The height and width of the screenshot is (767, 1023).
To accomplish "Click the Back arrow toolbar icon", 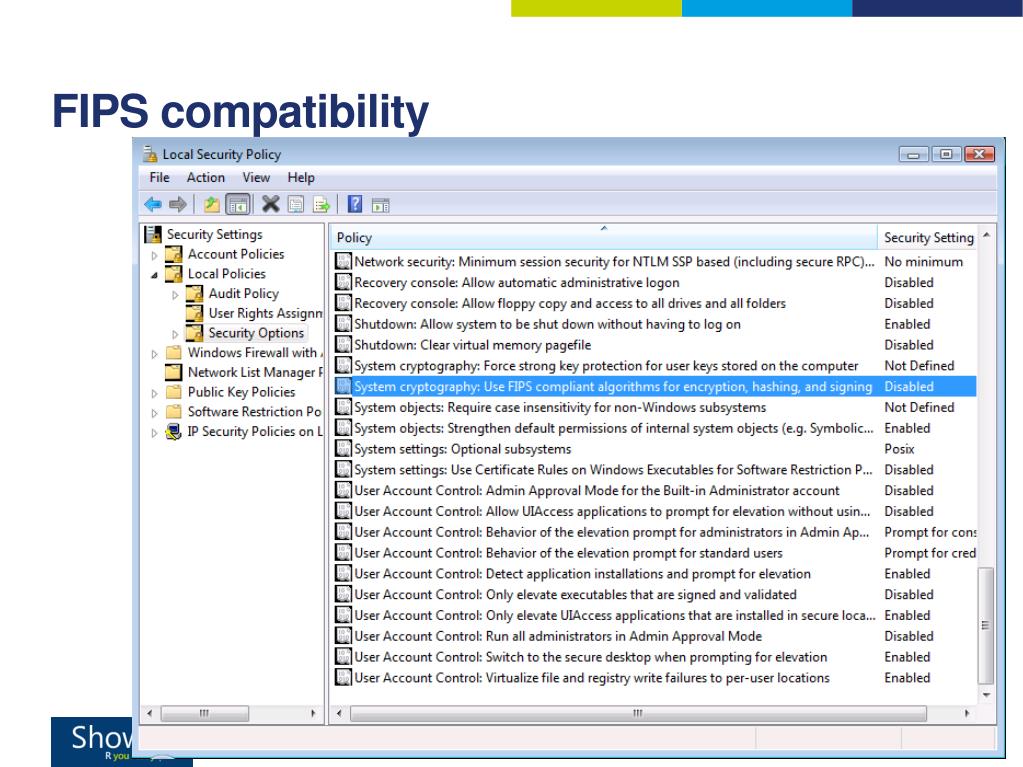I will [153, 205].
